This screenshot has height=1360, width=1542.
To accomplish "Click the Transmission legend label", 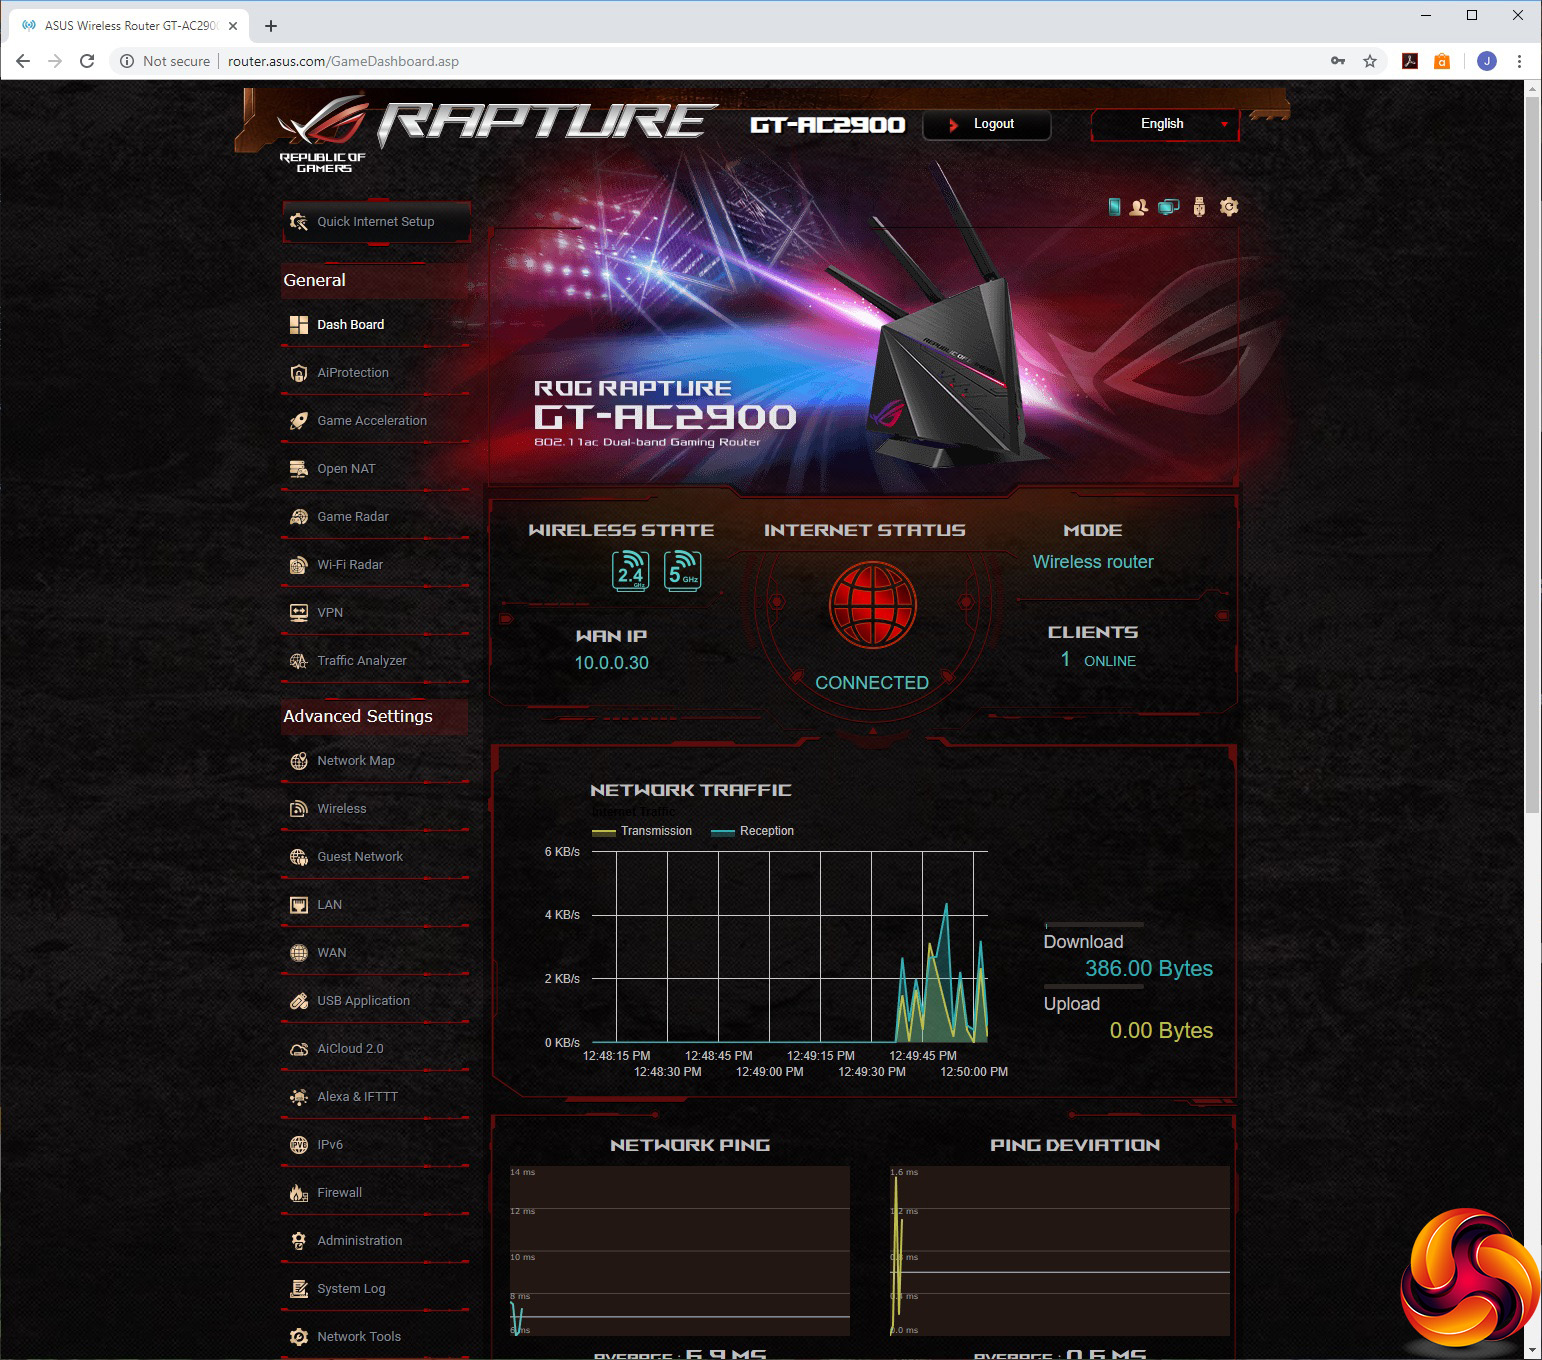I will pos(656,831).
